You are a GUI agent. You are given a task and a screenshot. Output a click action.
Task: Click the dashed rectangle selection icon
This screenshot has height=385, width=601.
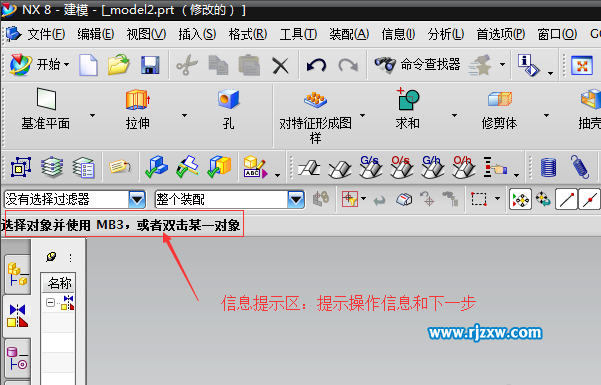479,199
